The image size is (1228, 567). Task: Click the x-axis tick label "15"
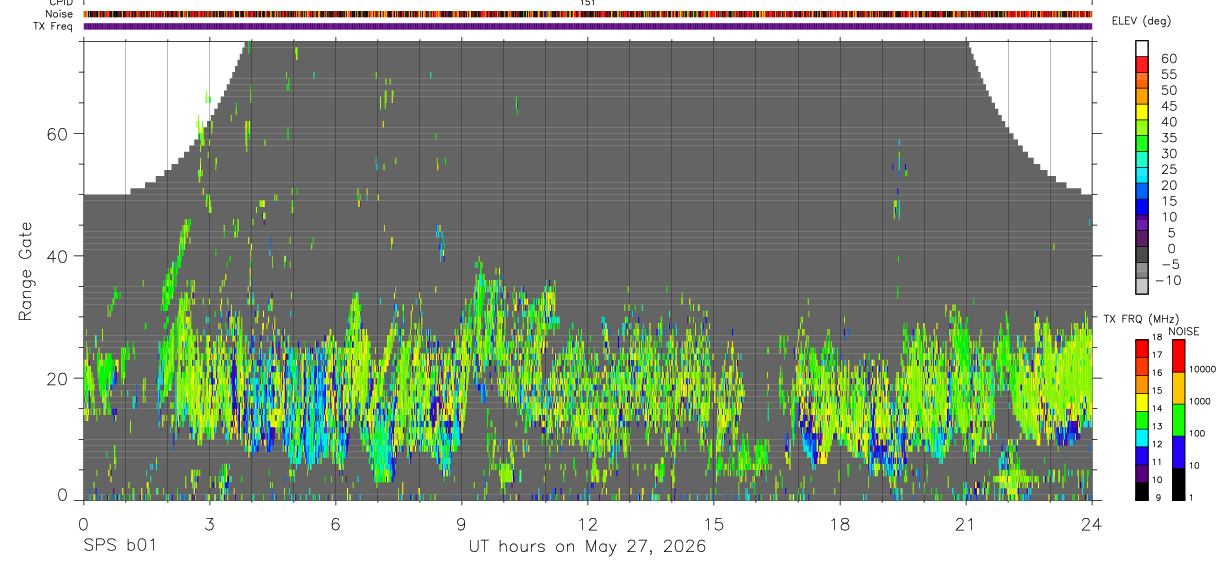(714, 522)
